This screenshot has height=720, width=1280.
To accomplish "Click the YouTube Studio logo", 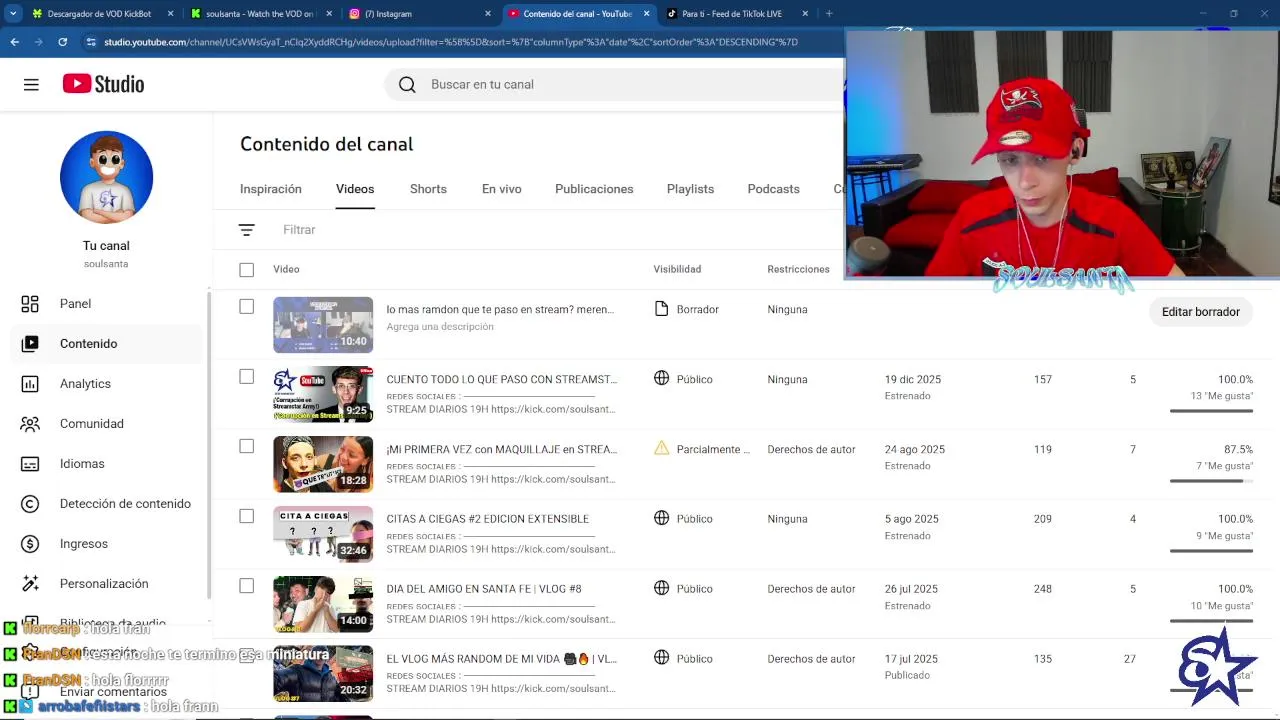I will point(103,84).
